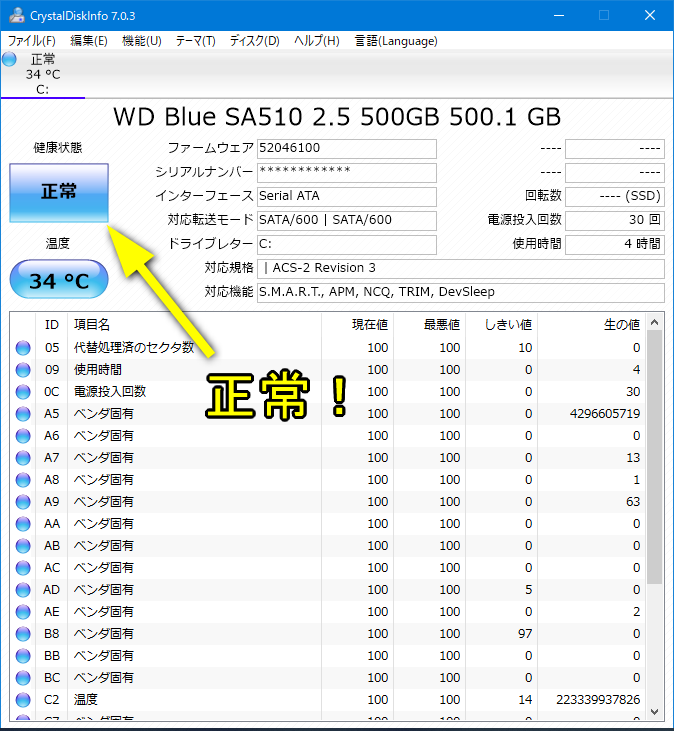Click the CrystalDiskInfo title bar app icon

17,15
